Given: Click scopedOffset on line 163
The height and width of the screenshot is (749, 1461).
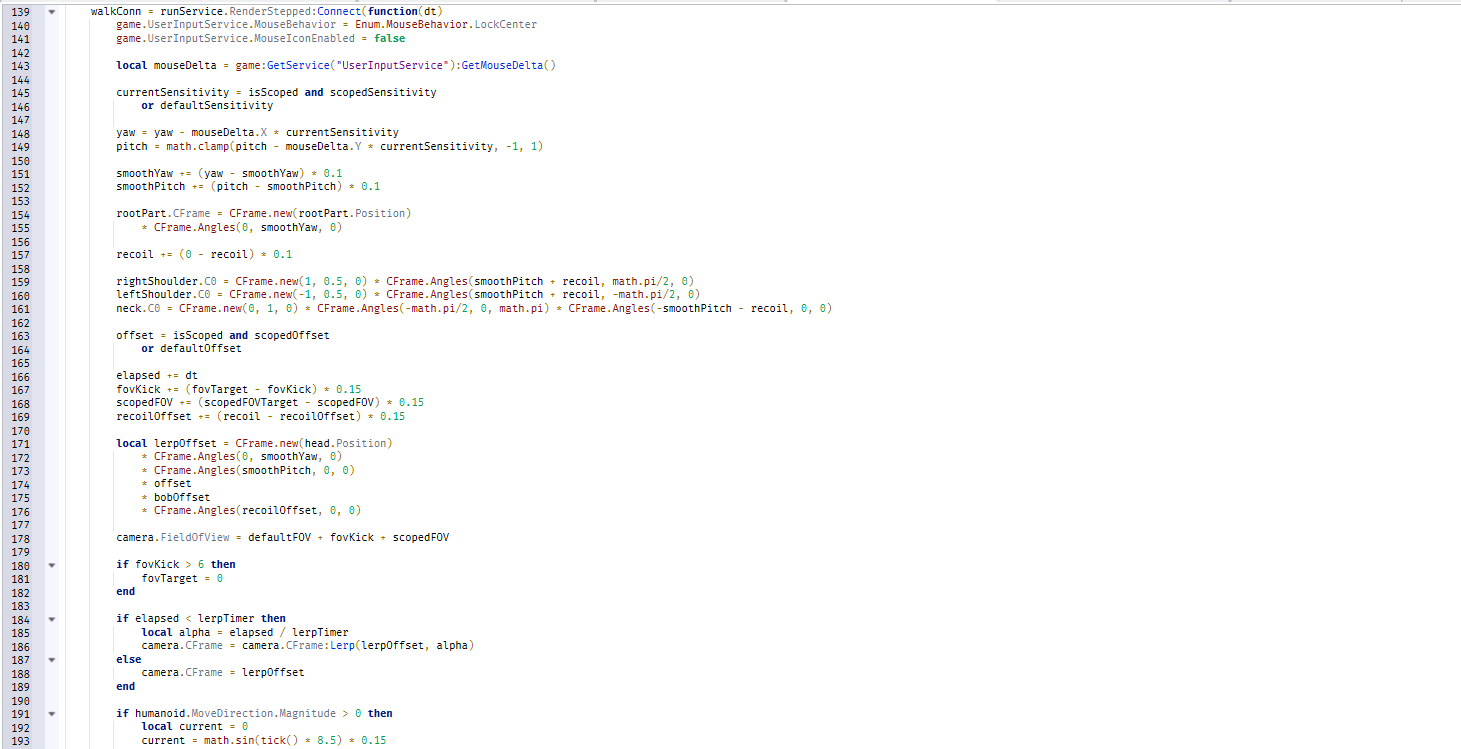Looking at the screenshot, I should coord(292,335).
